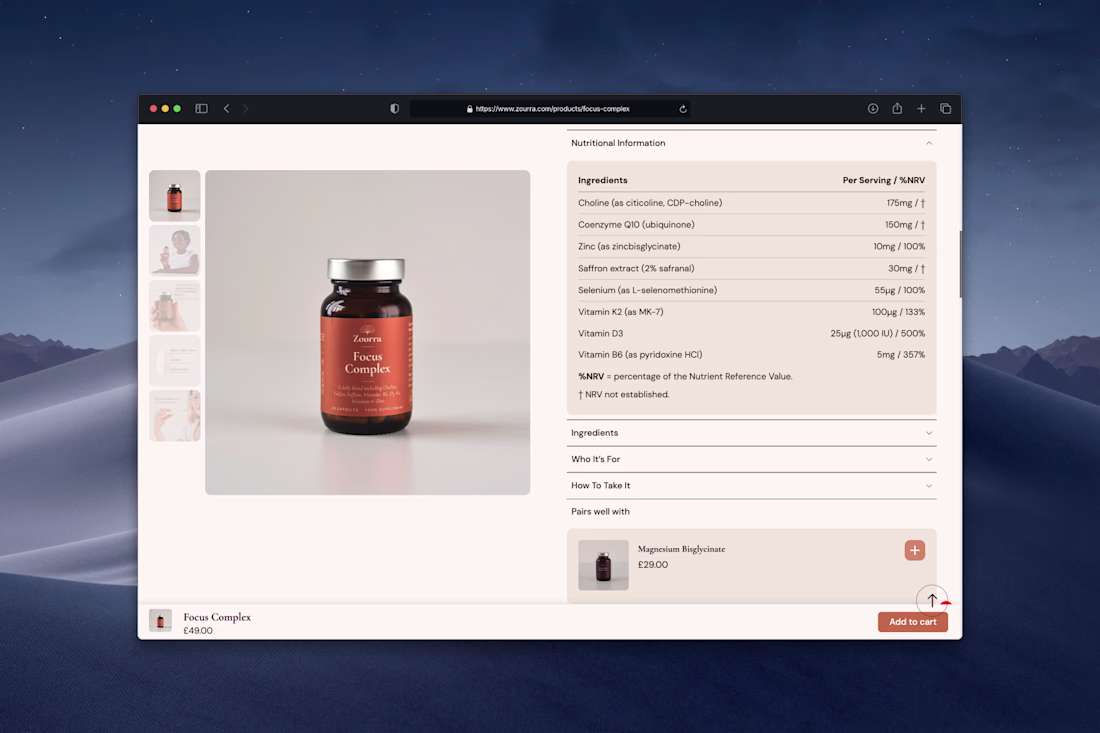Screen dimensions: 1100x733
Task: Go forward with the right chevron arrow
Action: pyautogui.click(x=246, y=109)
